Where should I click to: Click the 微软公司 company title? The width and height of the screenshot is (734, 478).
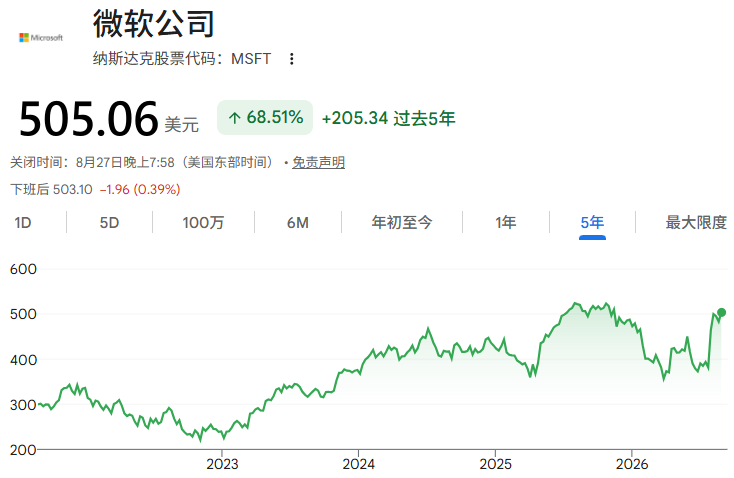coord(154,23)
